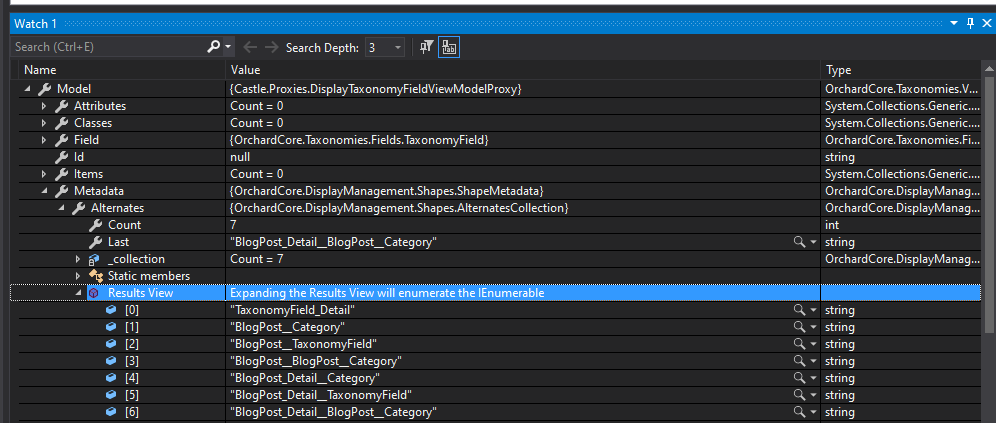Expand the _collection node
Viewport: 996px width, 423px height.
[78, 259]
